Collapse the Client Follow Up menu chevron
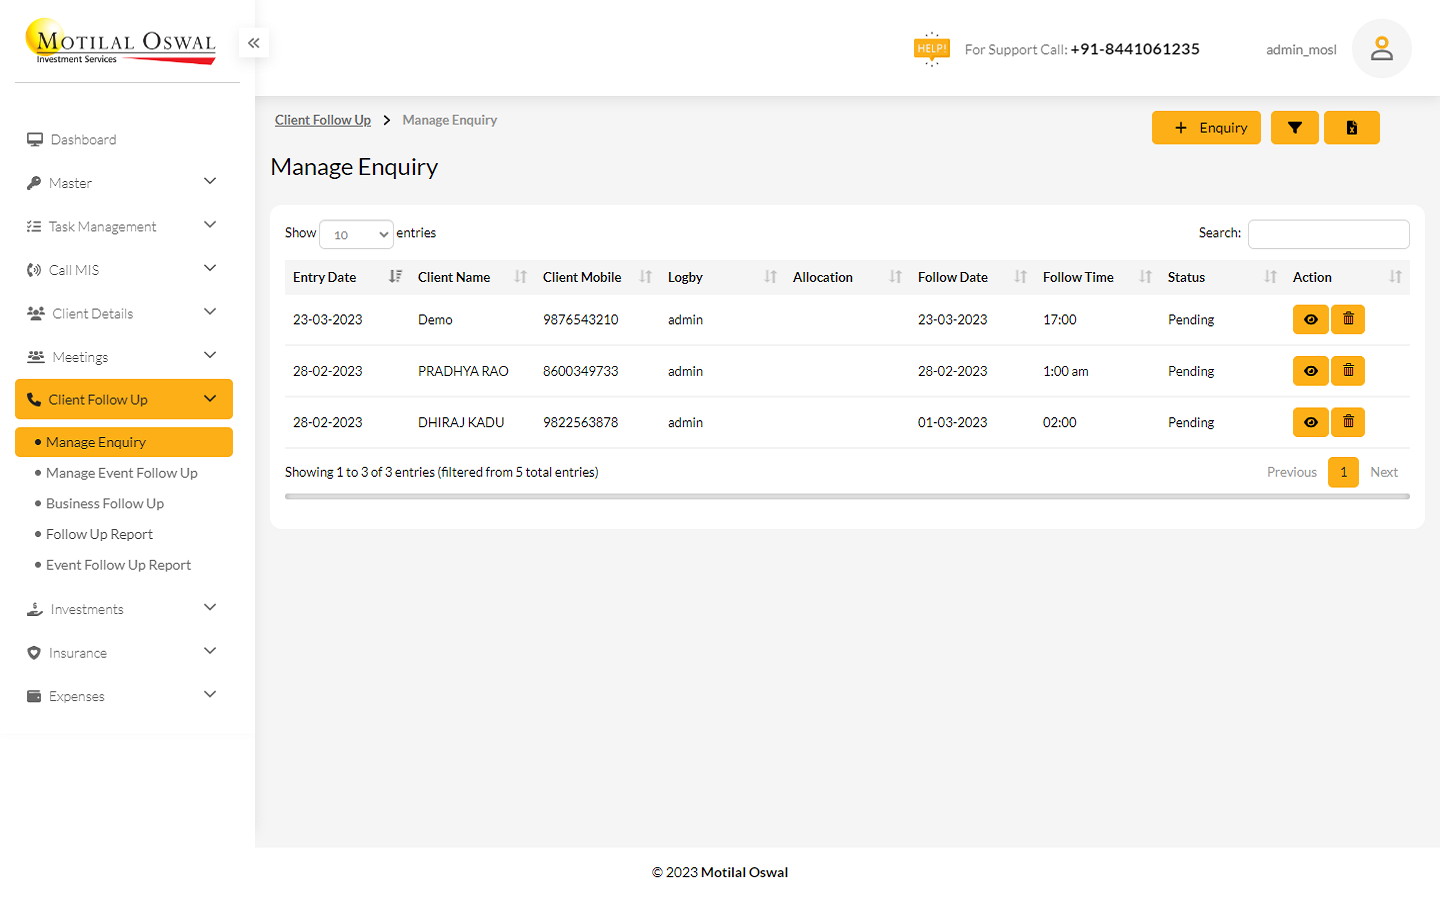The image size is (1440, 897). pyautogui.click(x=210, y=399)
